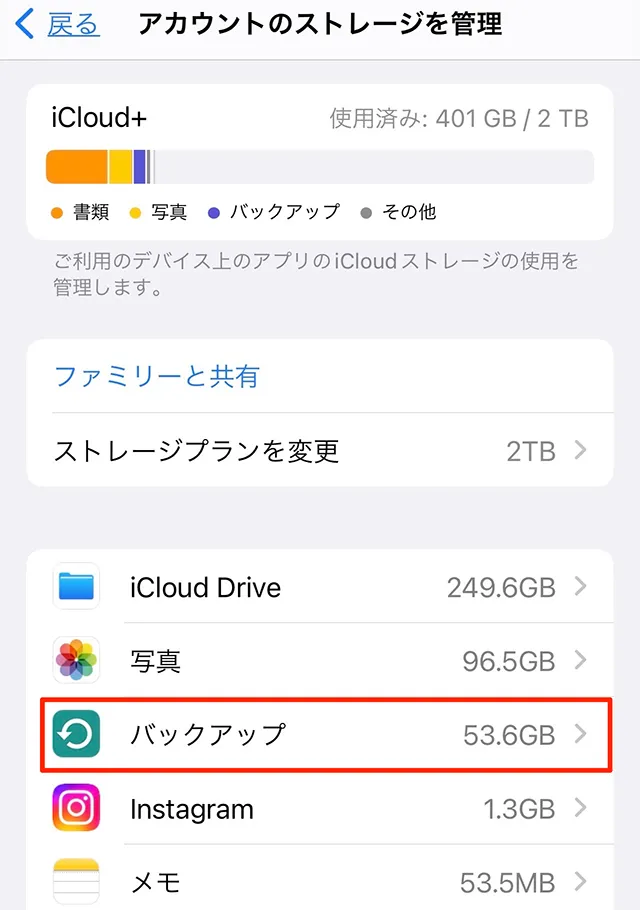Open the iCloud Drive folder icon
This screenshot has height=910, width=640.
click(x=76, y=587)
